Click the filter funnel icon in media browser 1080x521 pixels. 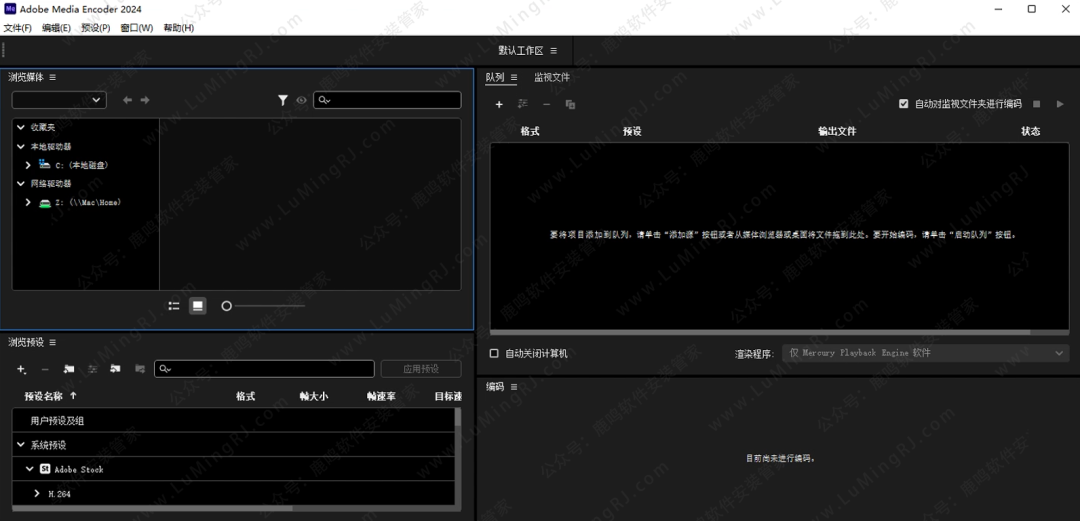click(283, 100)
